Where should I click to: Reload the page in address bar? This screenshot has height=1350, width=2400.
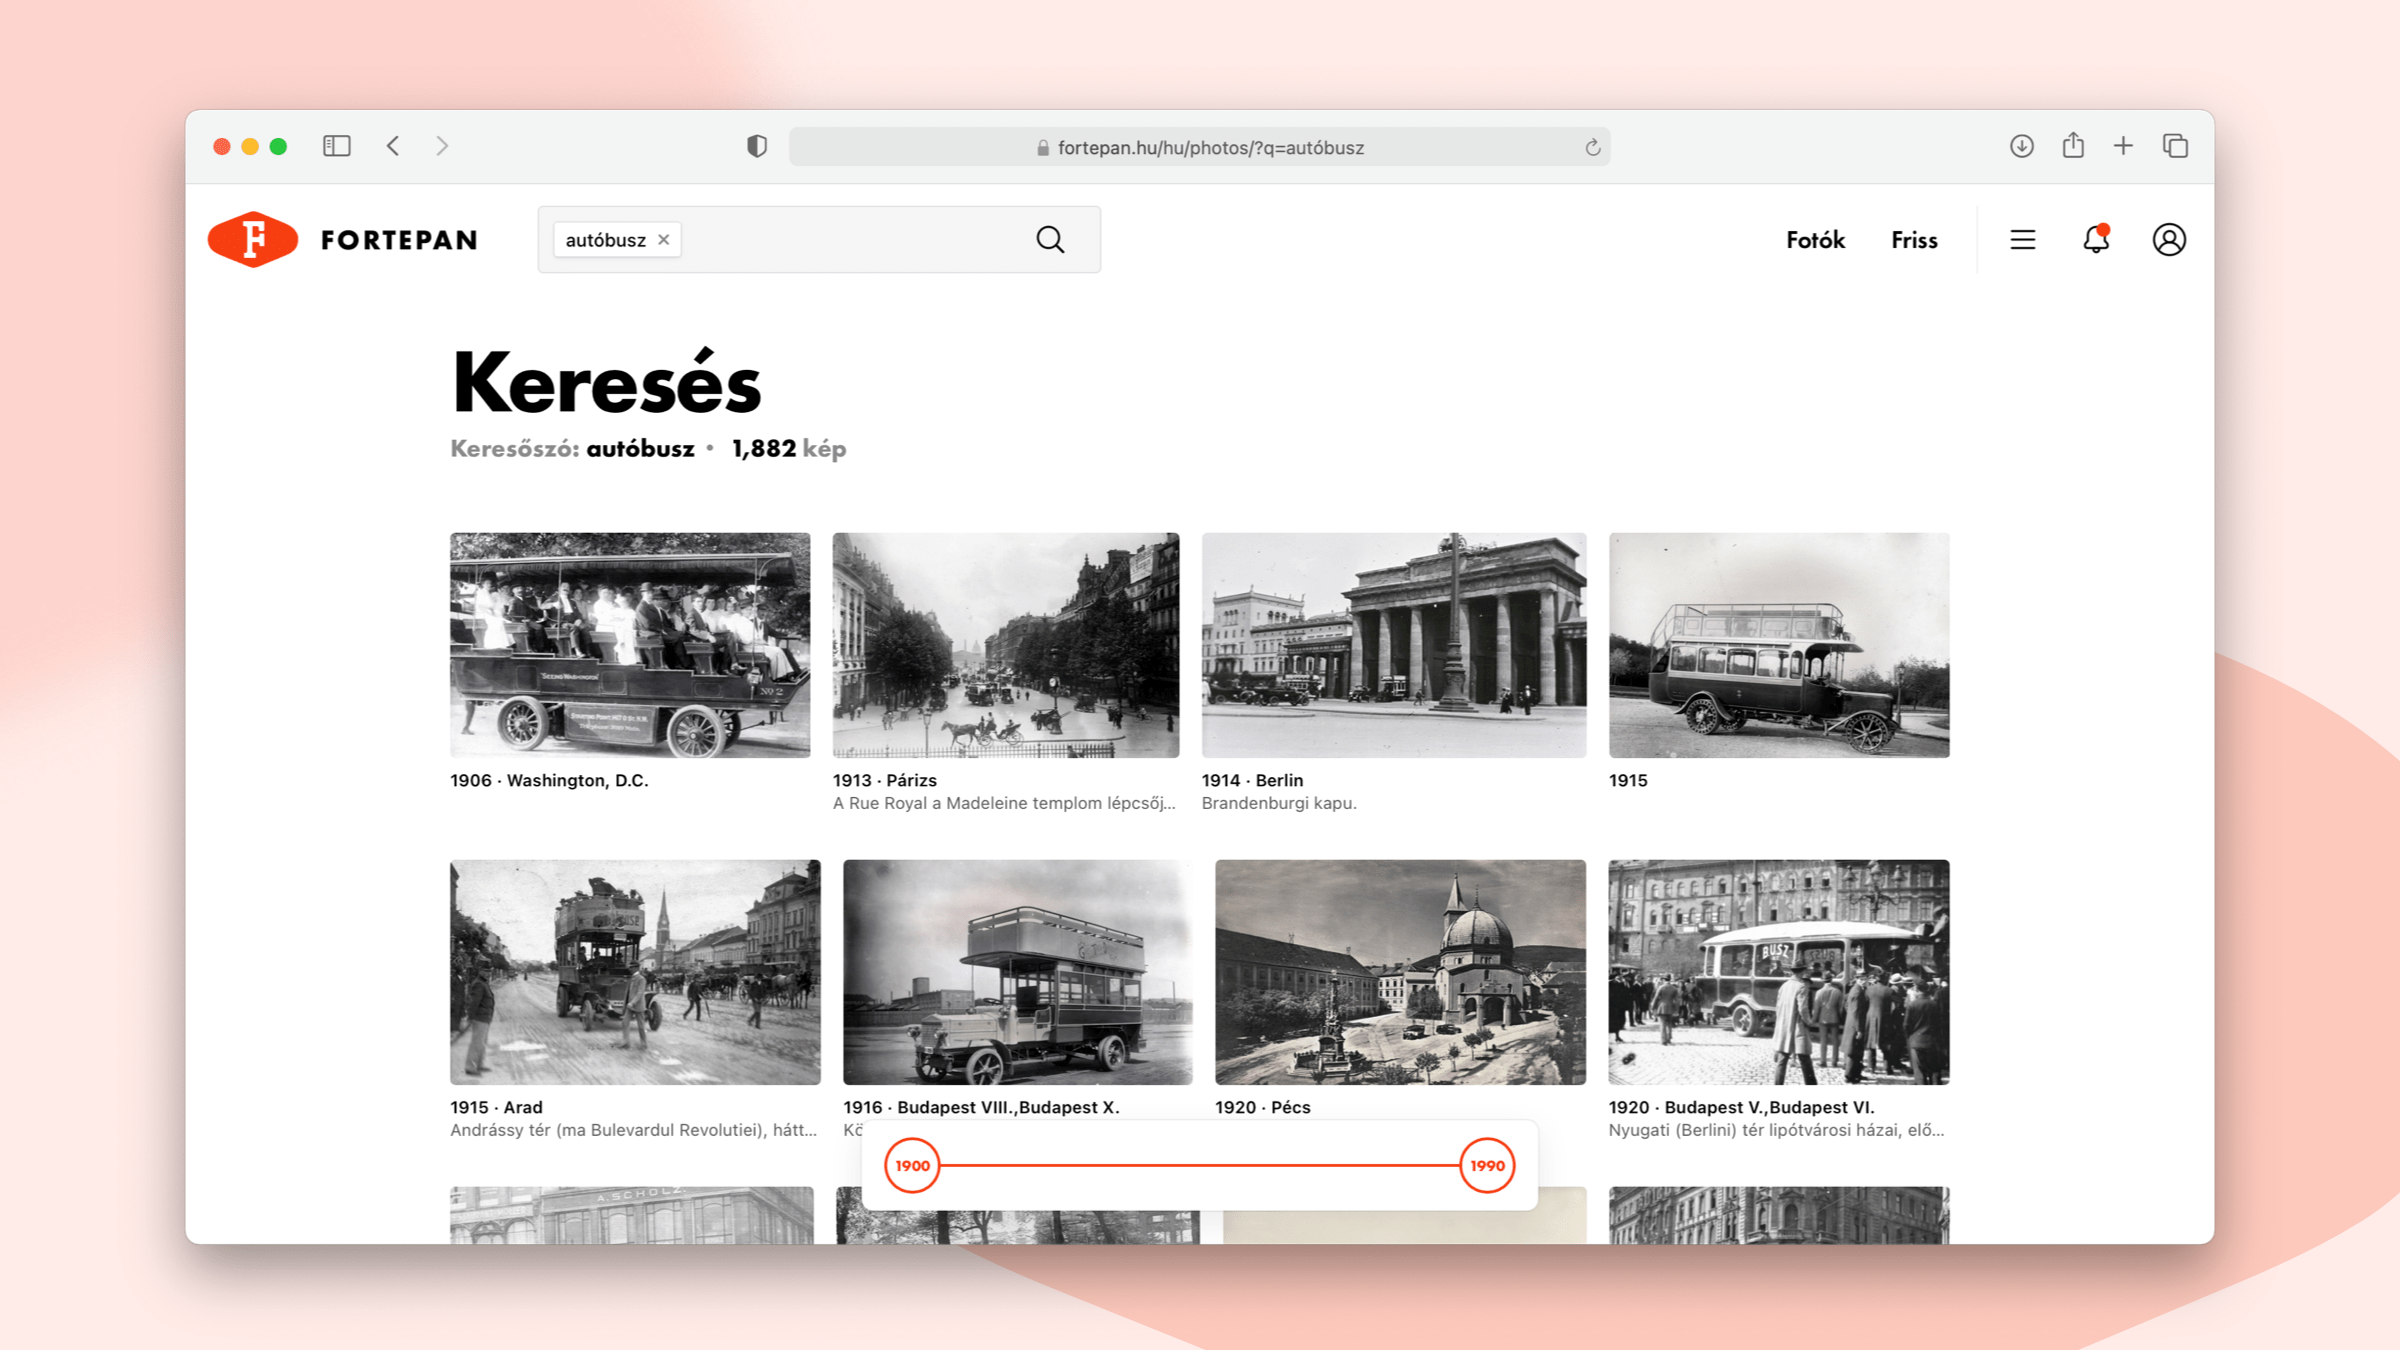(1592, 148)
